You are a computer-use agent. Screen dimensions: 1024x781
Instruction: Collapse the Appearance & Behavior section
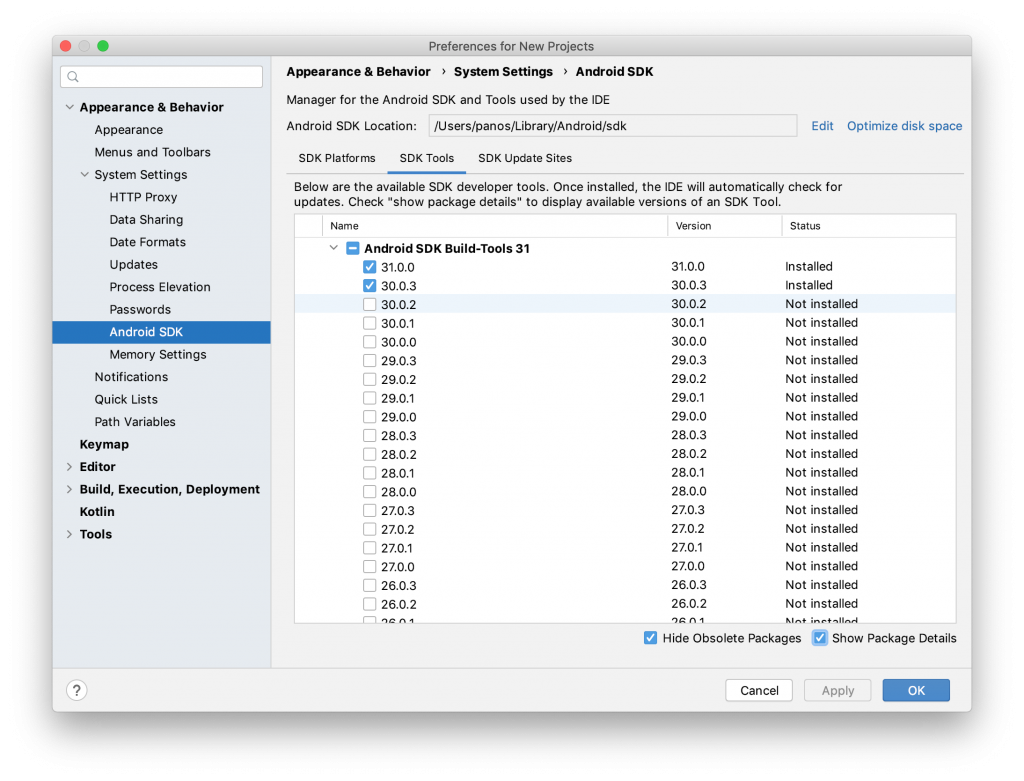tap(69, 107)
